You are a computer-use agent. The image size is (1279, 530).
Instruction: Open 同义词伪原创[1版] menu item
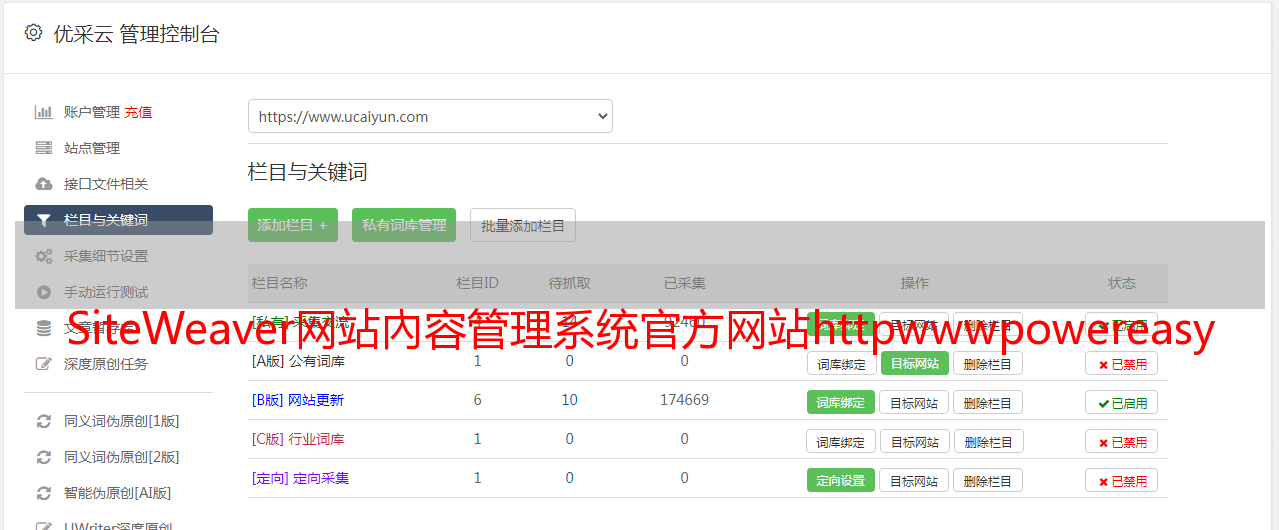122,421
